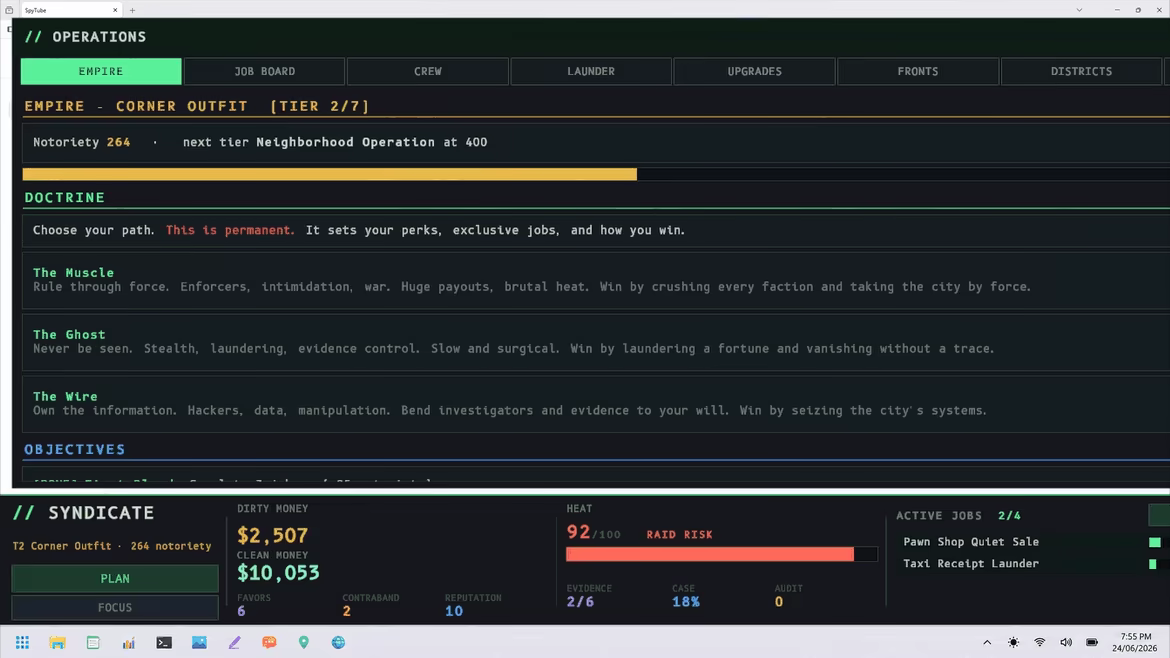Image resolution: width=1170 pixels, height=658 pixels.
Task: Launch the purple pen app in taskbar
Action: [x=234, y=642]
